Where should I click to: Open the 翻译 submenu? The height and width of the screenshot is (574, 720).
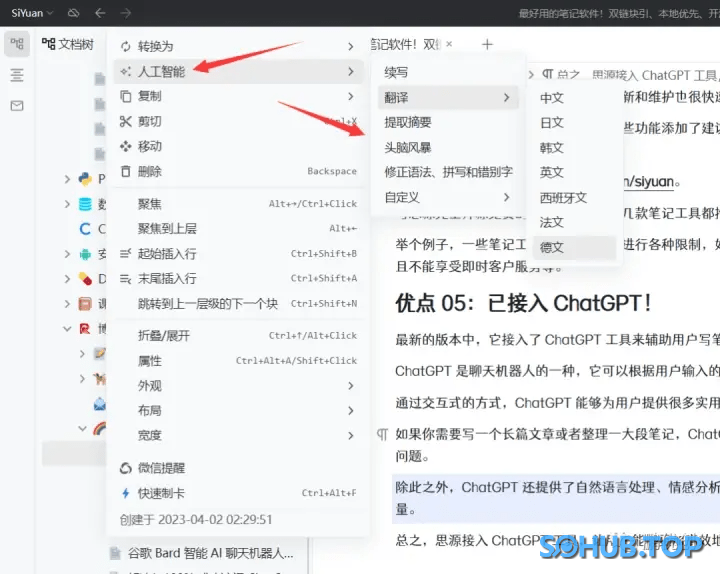pyautogui.click(x=448, y=97)
